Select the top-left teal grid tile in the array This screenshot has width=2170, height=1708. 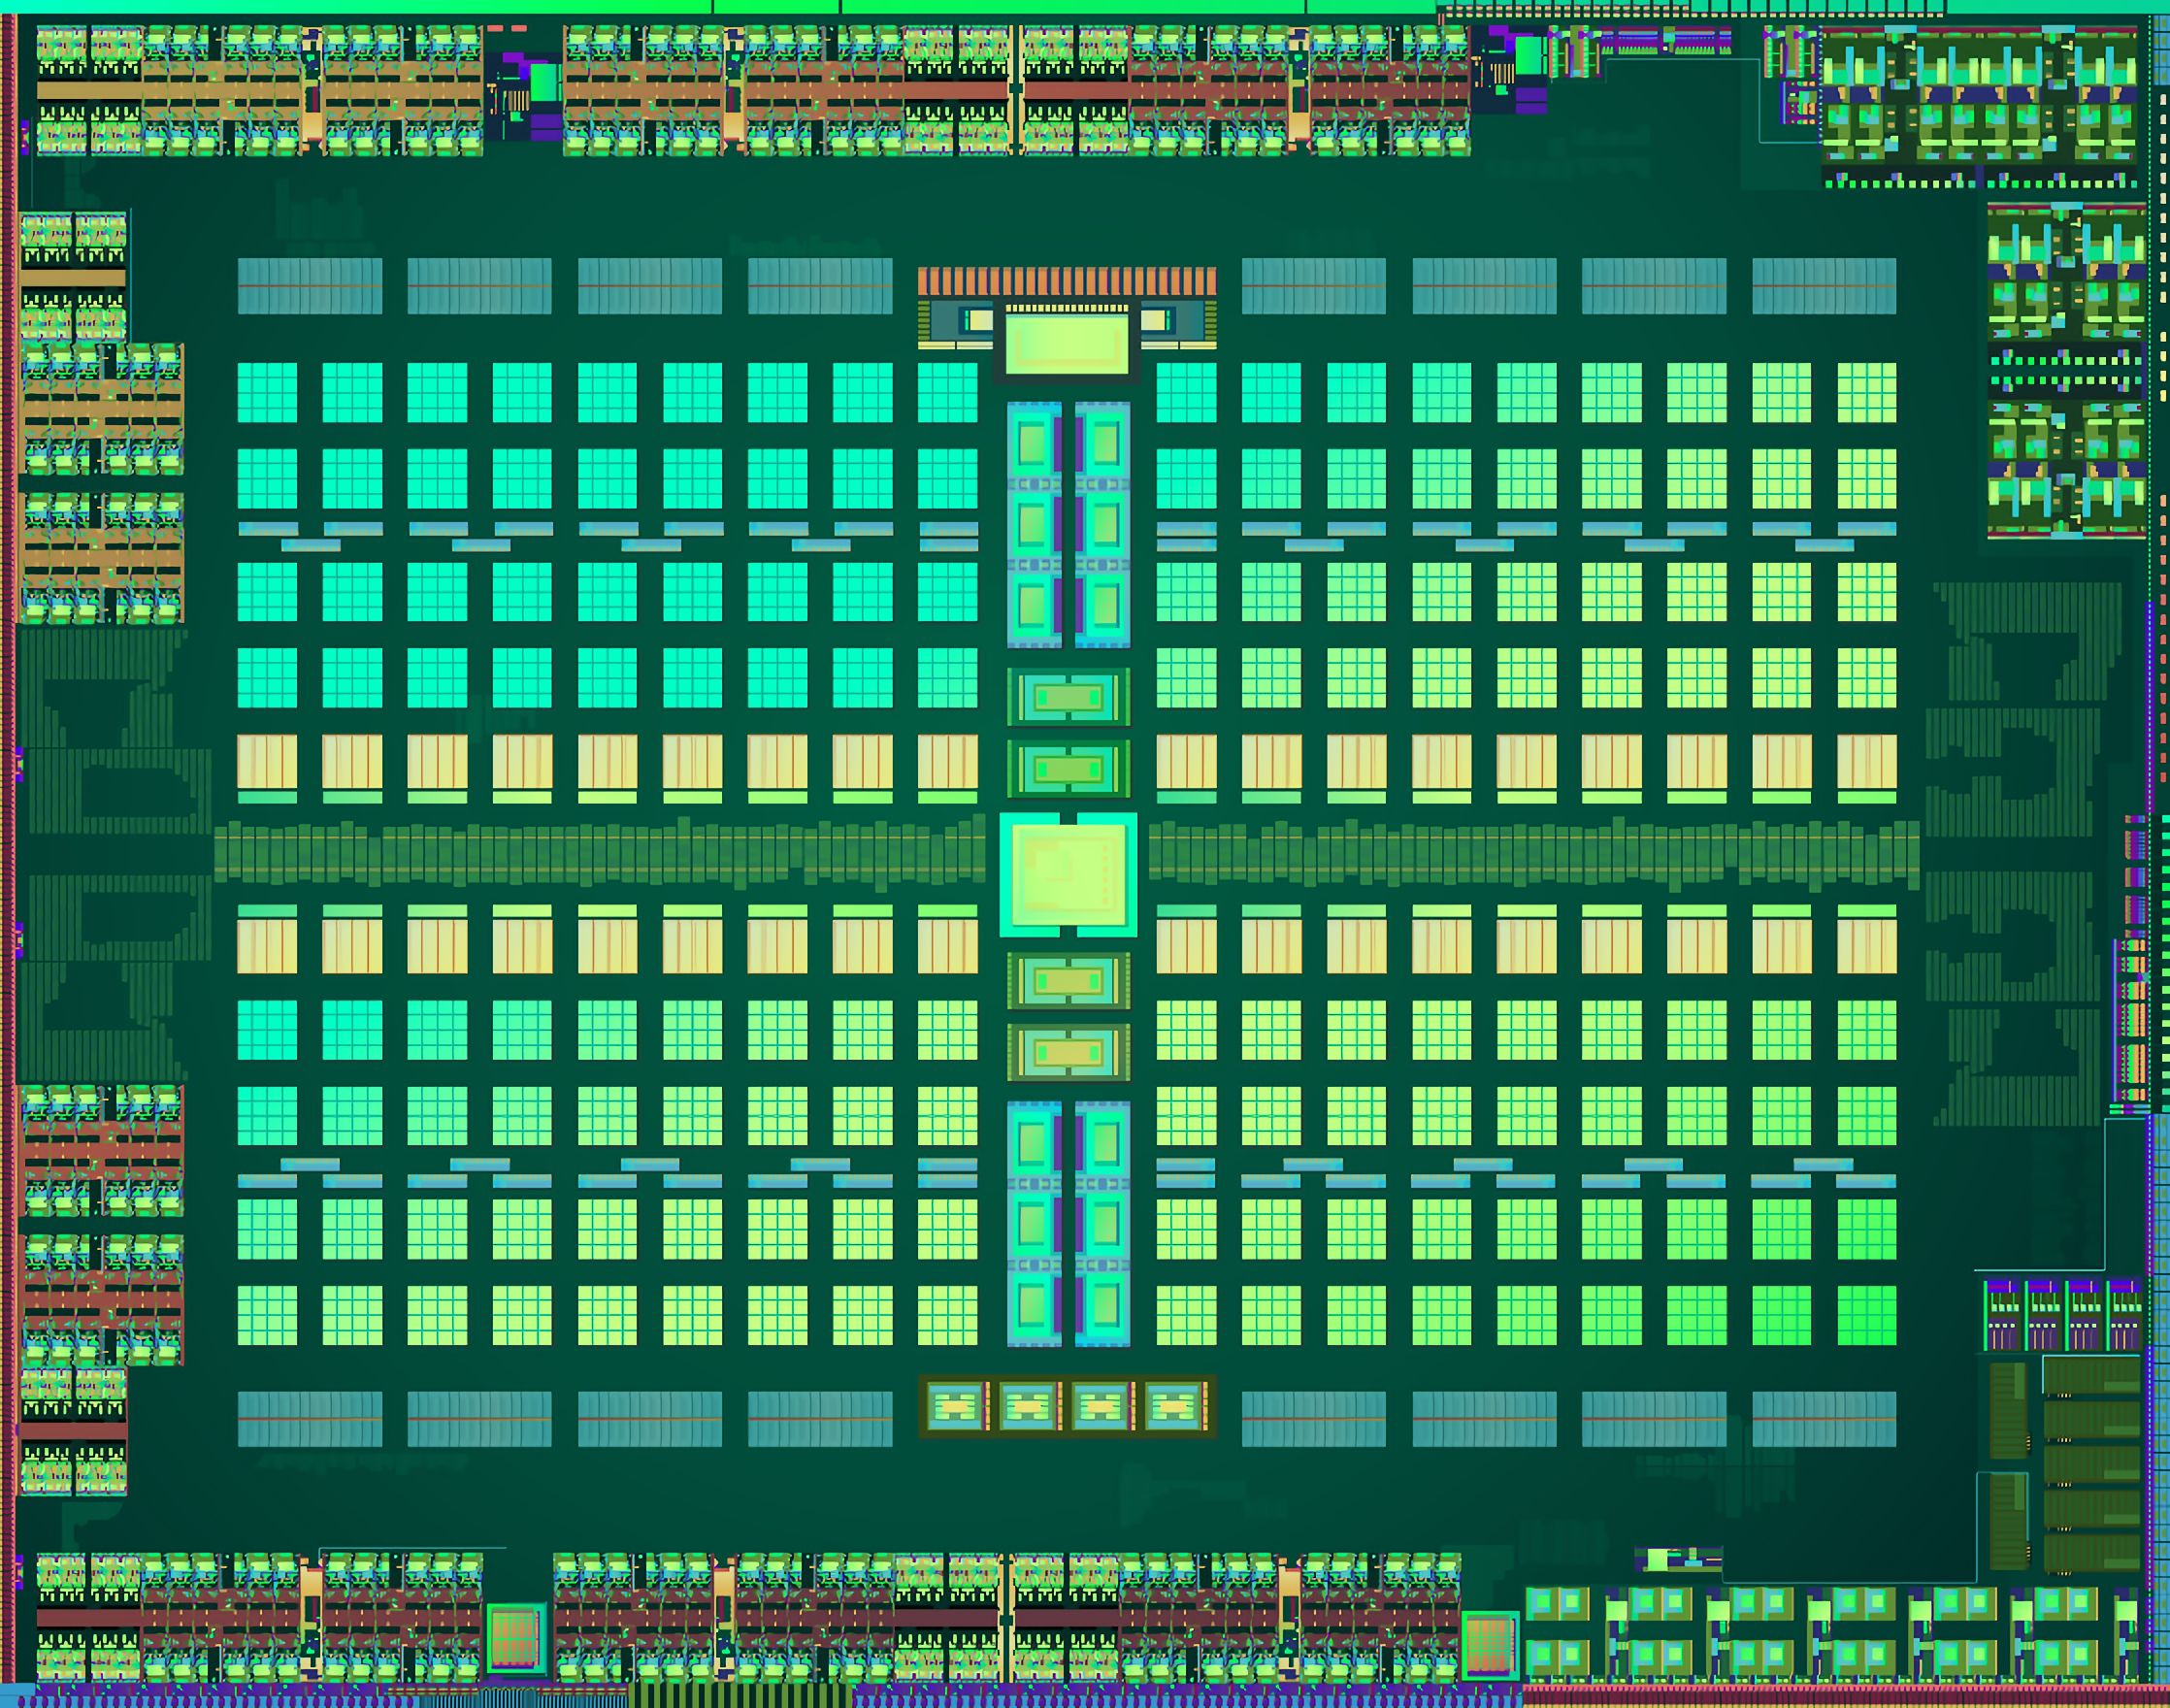click(267, 392)
